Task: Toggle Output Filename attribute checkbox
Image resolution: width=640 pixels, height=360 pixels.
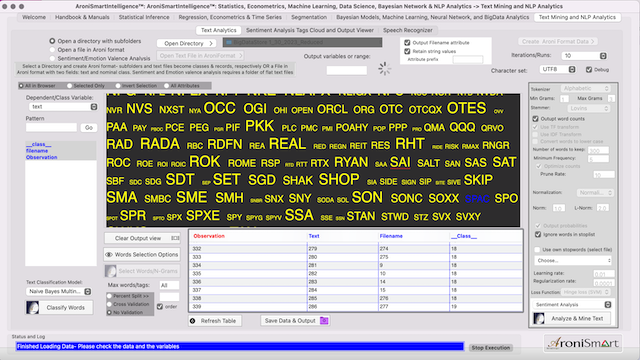Action: 407,42
